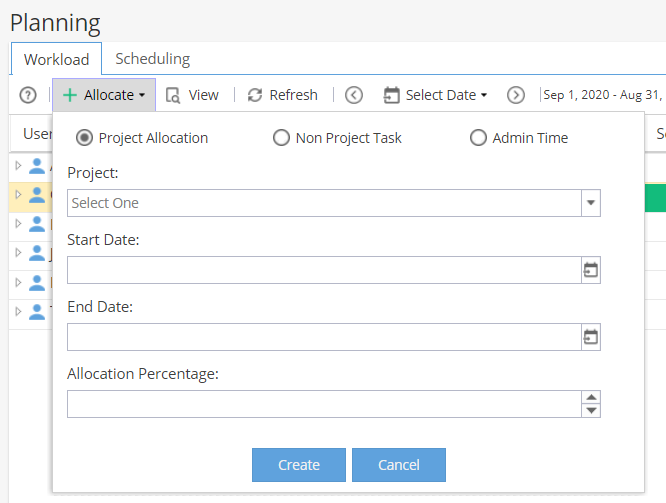Viewport: 666px width, 503px height.
Task: Open the Project Select One dropdown
Action: (334, 203)
